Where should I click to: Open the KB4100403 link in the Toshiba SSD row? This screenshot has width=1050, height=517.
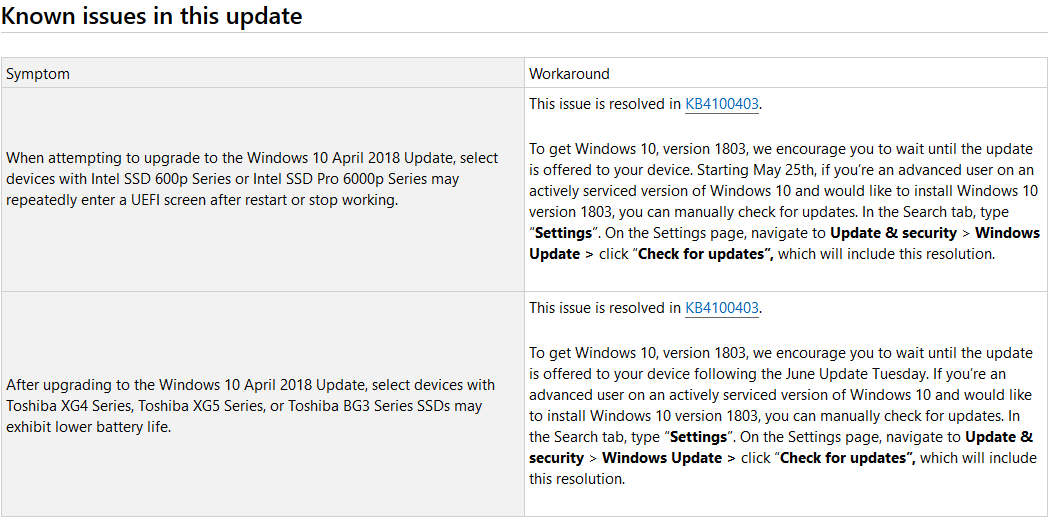coord(722,308)
